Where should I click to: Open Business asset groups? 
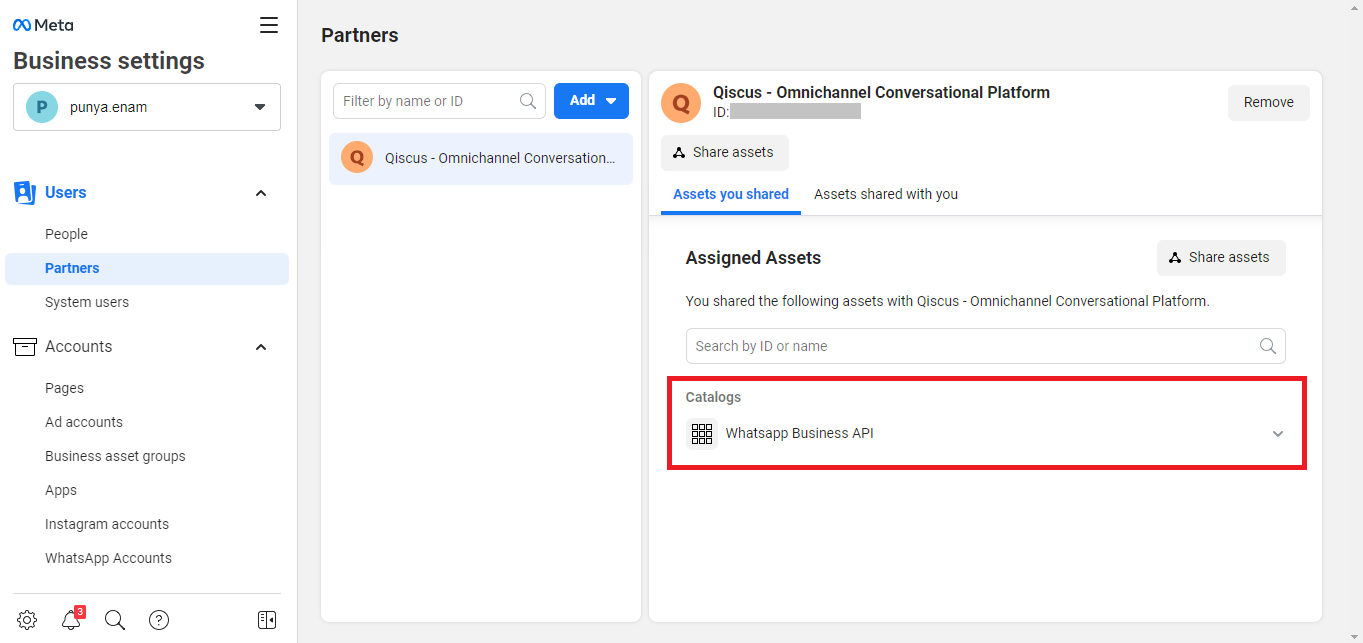[115, 456]
